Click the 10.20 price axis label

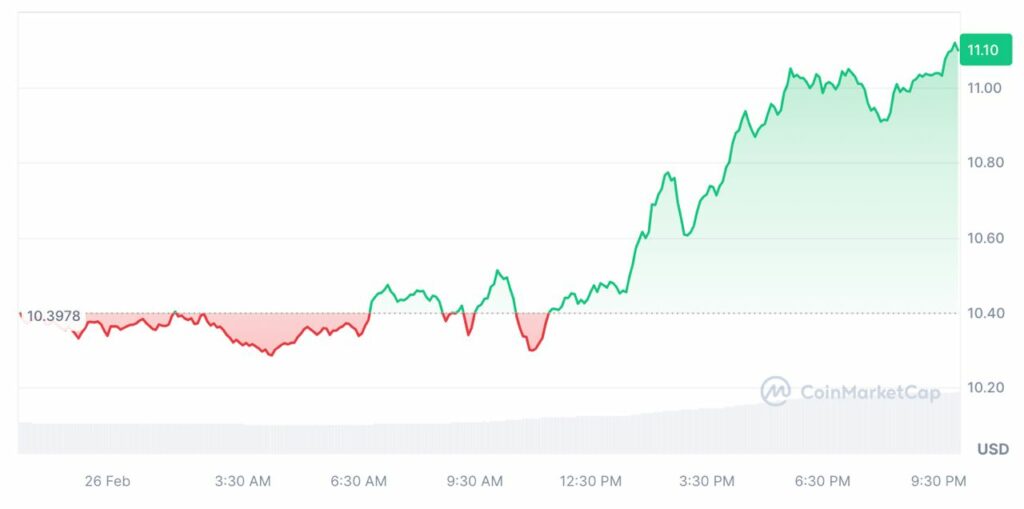984,388
